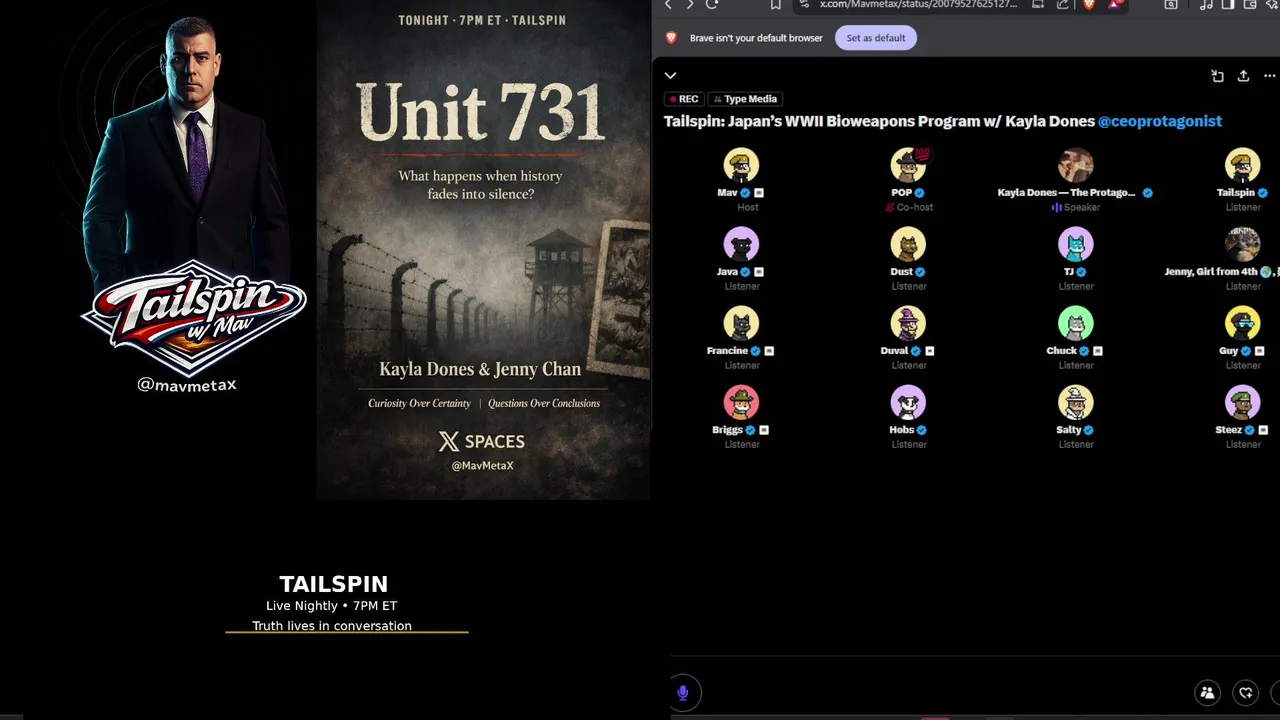Click the browser back arrow
Screen dimensions: 1280x720
click(x=669, y=5)
